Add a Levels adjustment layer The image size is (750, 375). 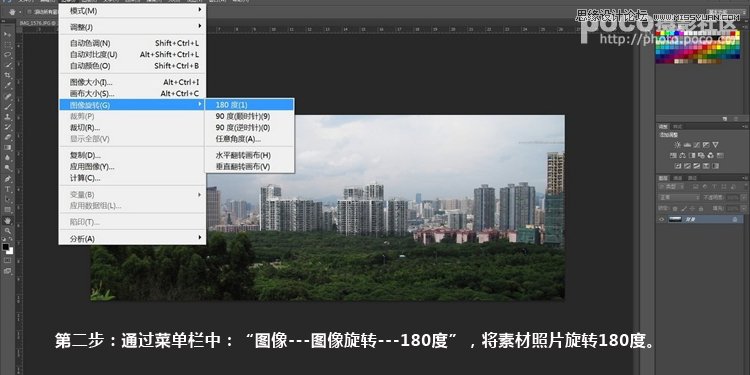pos(687,144)
